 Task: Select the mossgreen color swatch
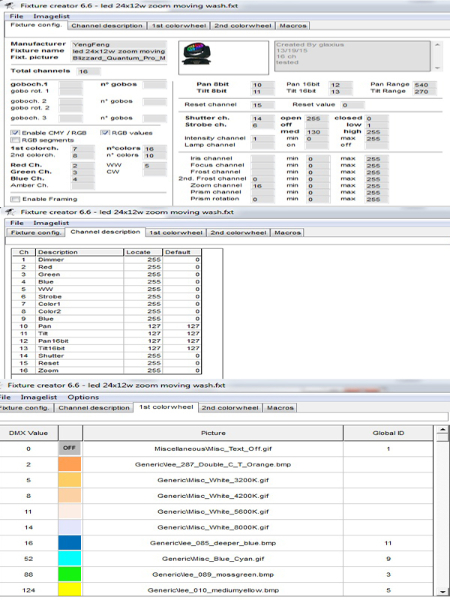pyautogui.click(x=70, y=574)
